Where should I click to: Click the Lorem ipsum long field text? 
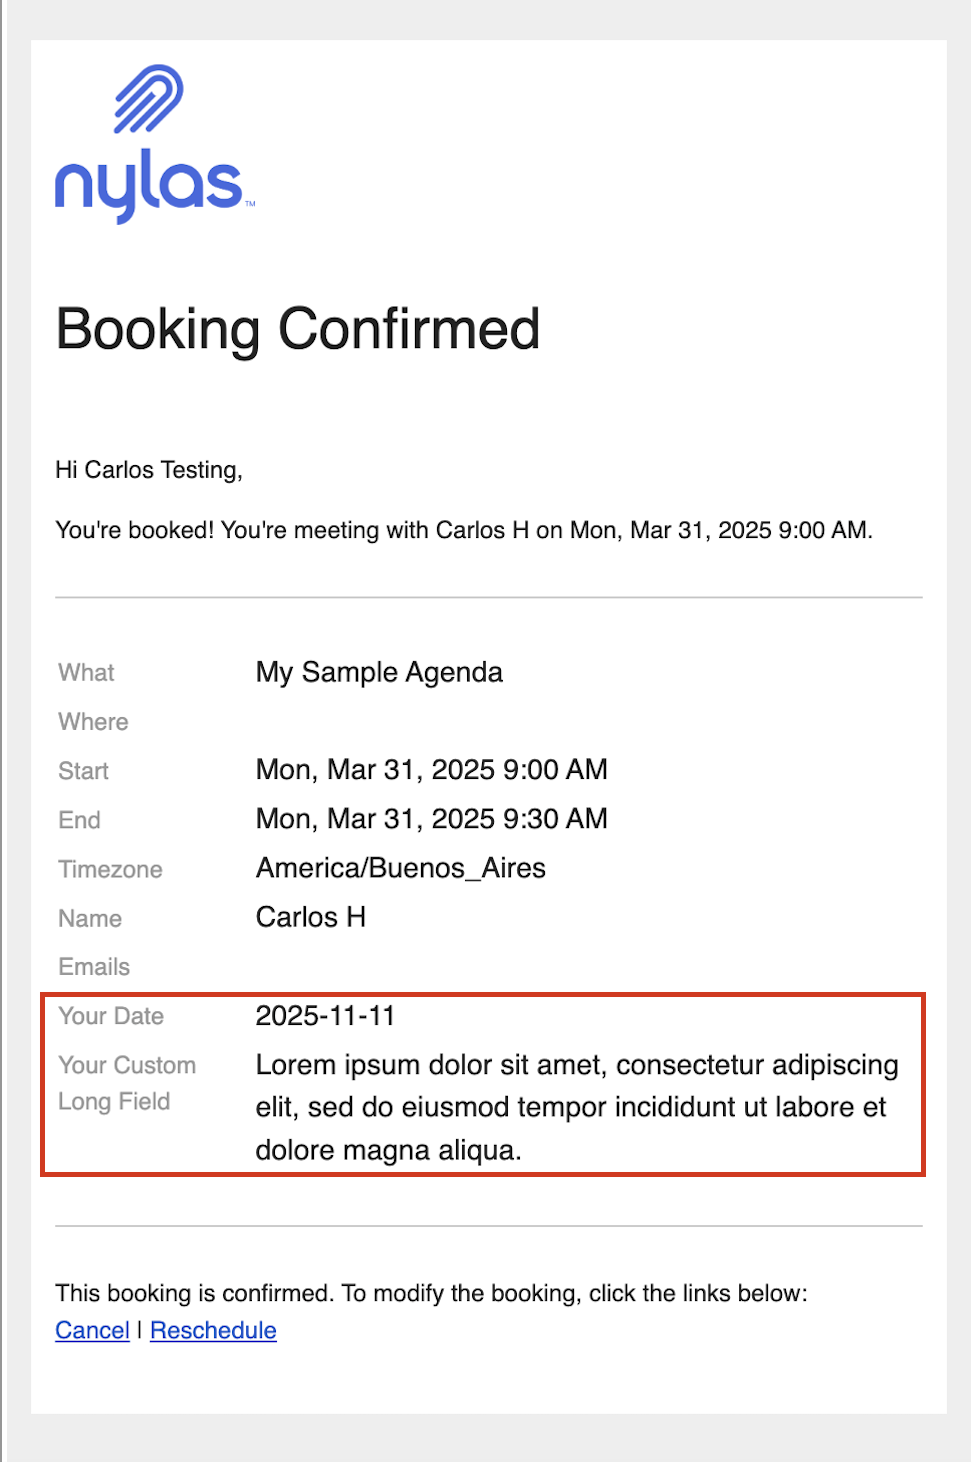point(577,1108)
